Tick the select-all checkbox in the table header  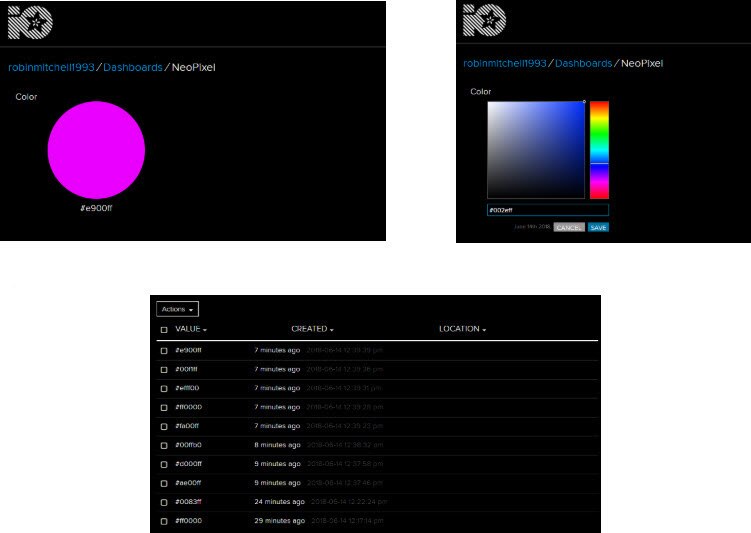tap(164, 330)
